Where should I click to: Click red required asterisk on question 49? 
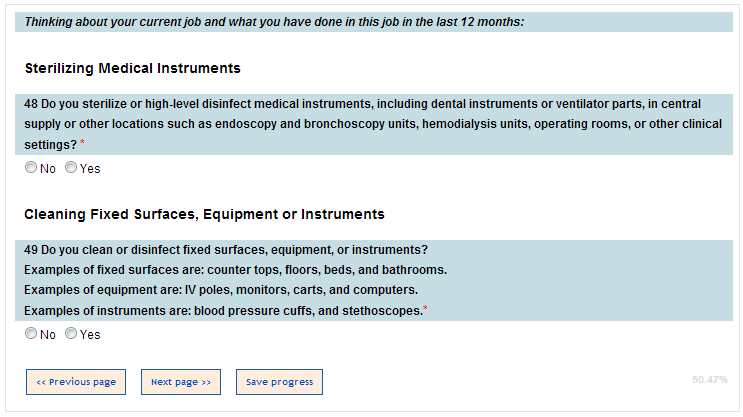[x=425, y=310]
